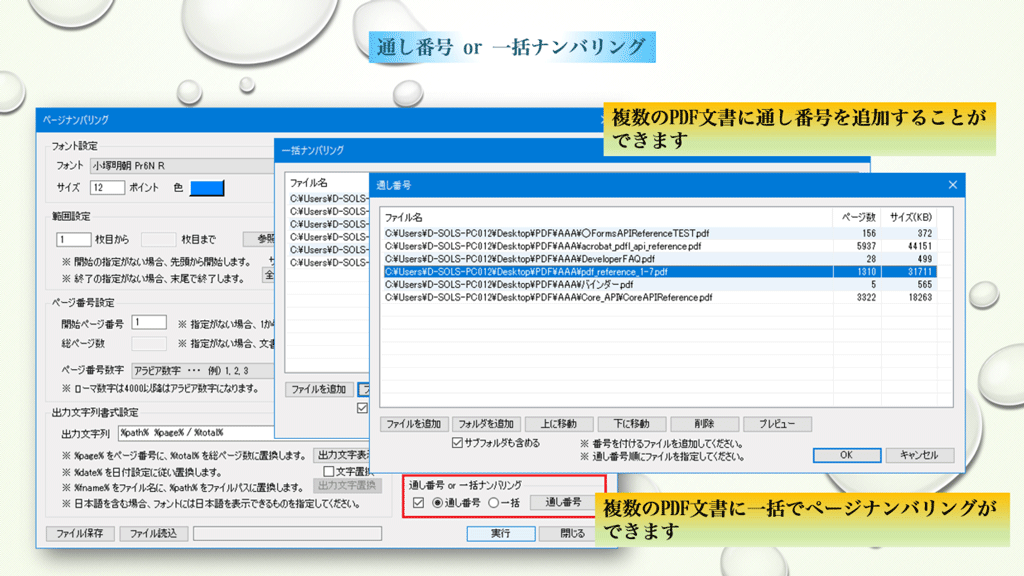The width and height of the screenshot is (1024, 576).
Task: Close the 通し番号 dialog with the X
Action: click(x=951, y=185)
